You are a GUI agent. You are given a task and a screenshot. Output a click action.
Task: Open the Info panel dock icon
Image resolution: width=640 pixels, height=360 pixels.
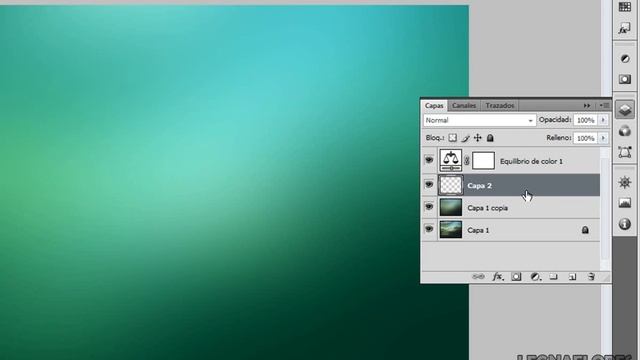click(624, 224)
